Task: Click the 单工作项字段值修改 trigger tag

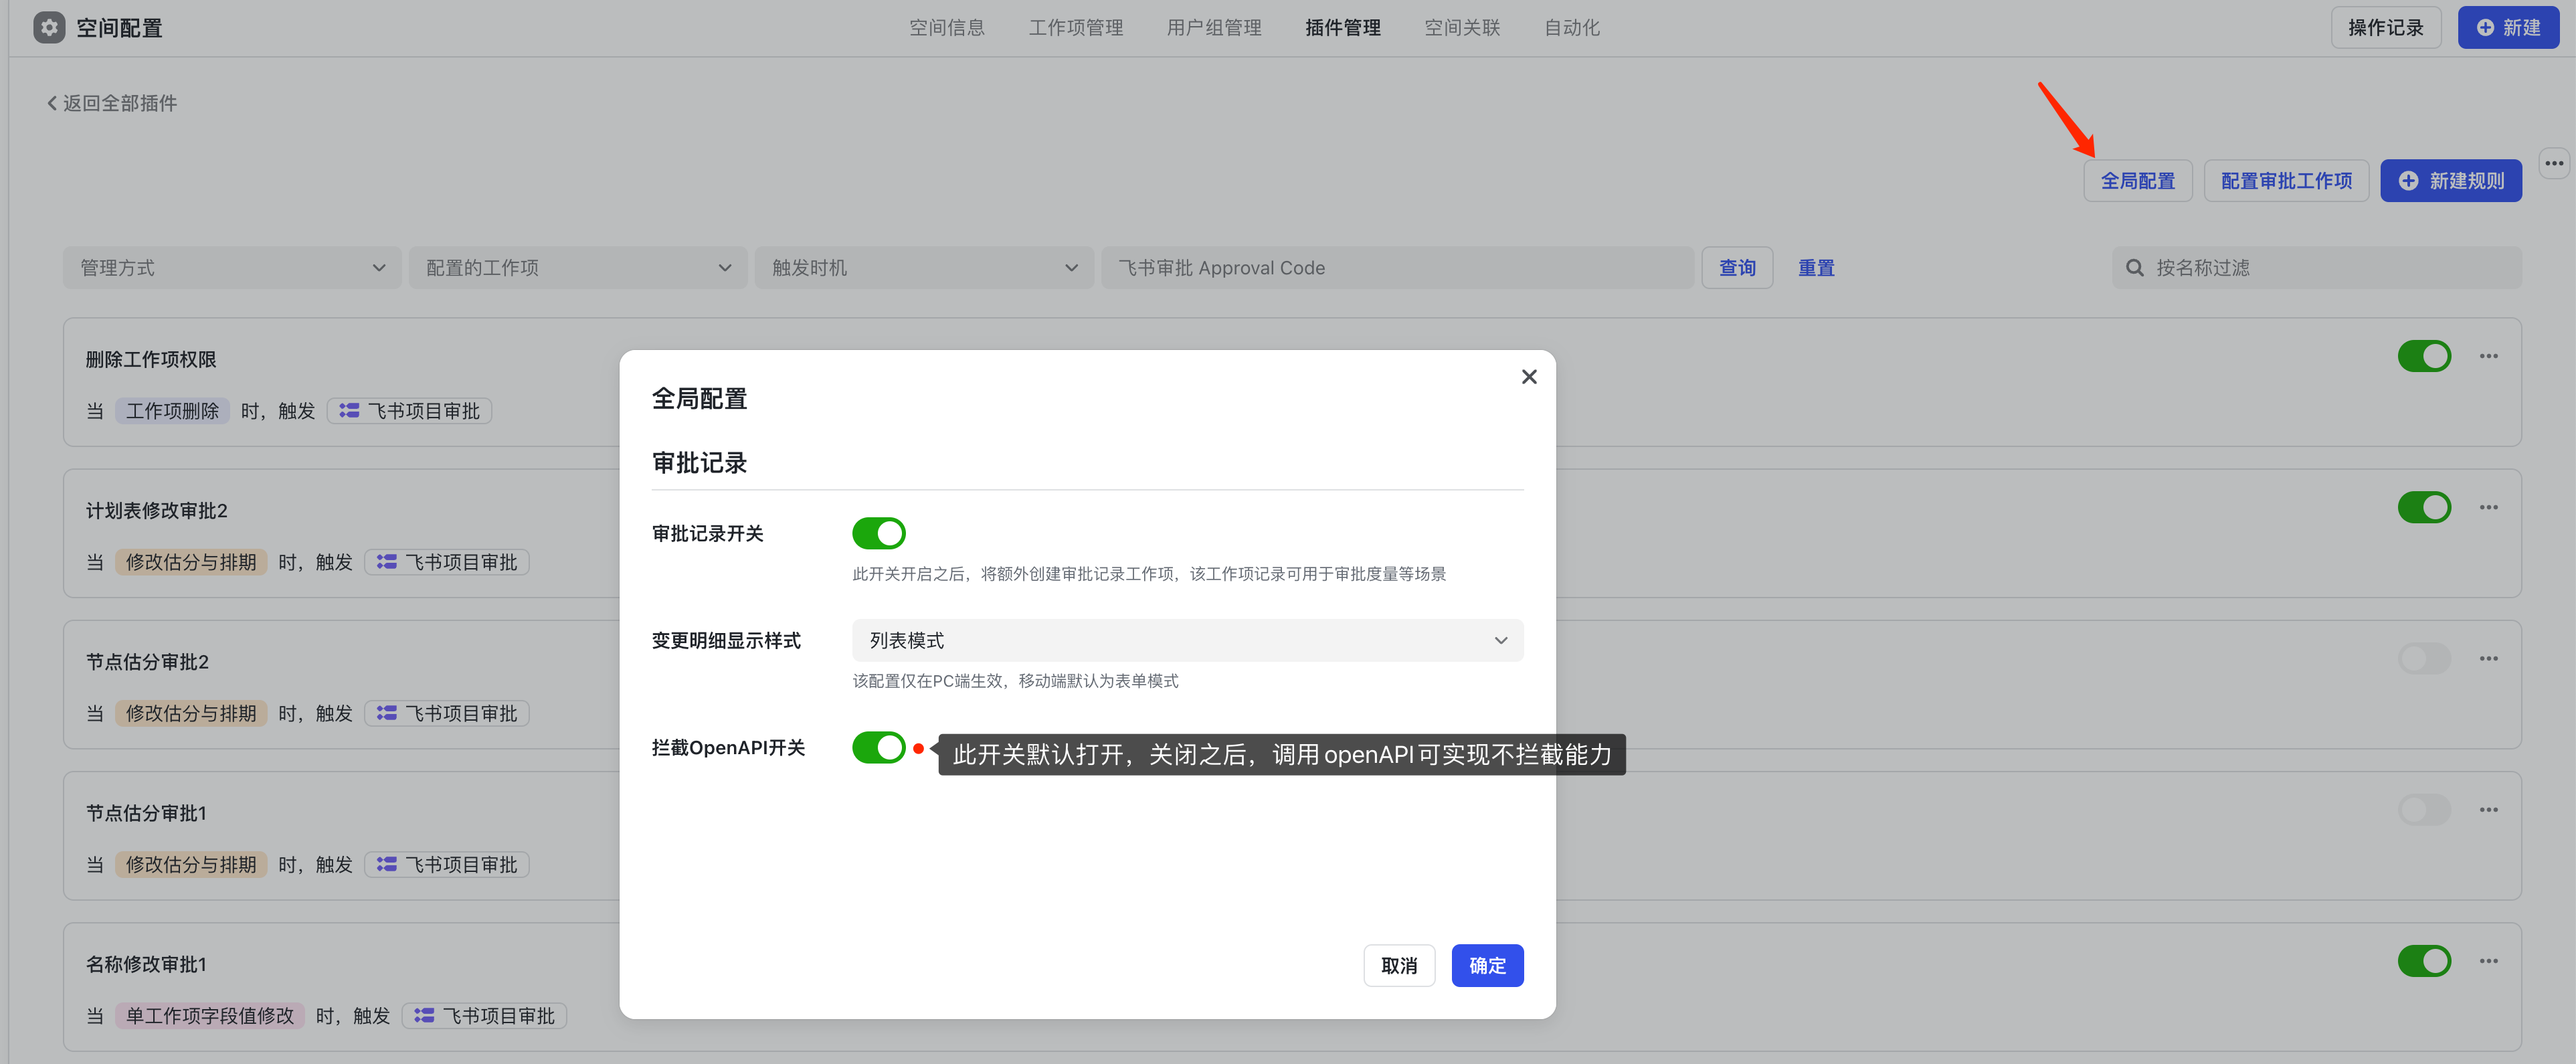Action: [210, 1015]
